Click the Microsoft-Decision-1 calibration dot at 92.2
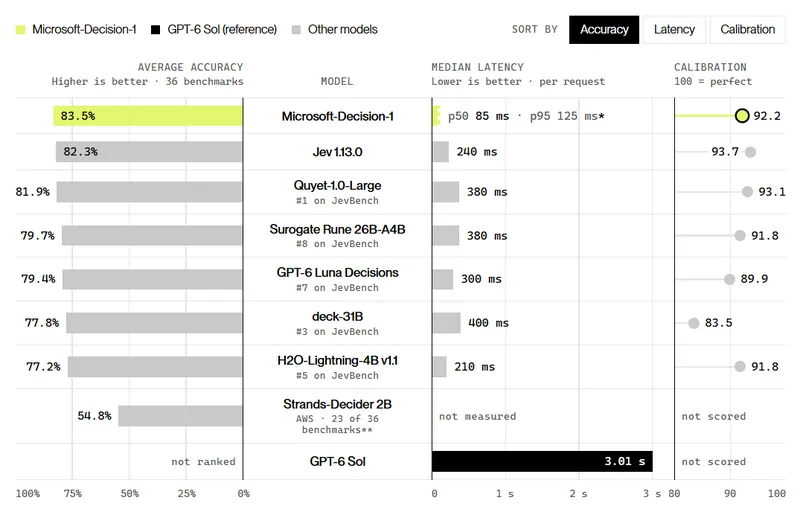 click(x=742, y=116)
